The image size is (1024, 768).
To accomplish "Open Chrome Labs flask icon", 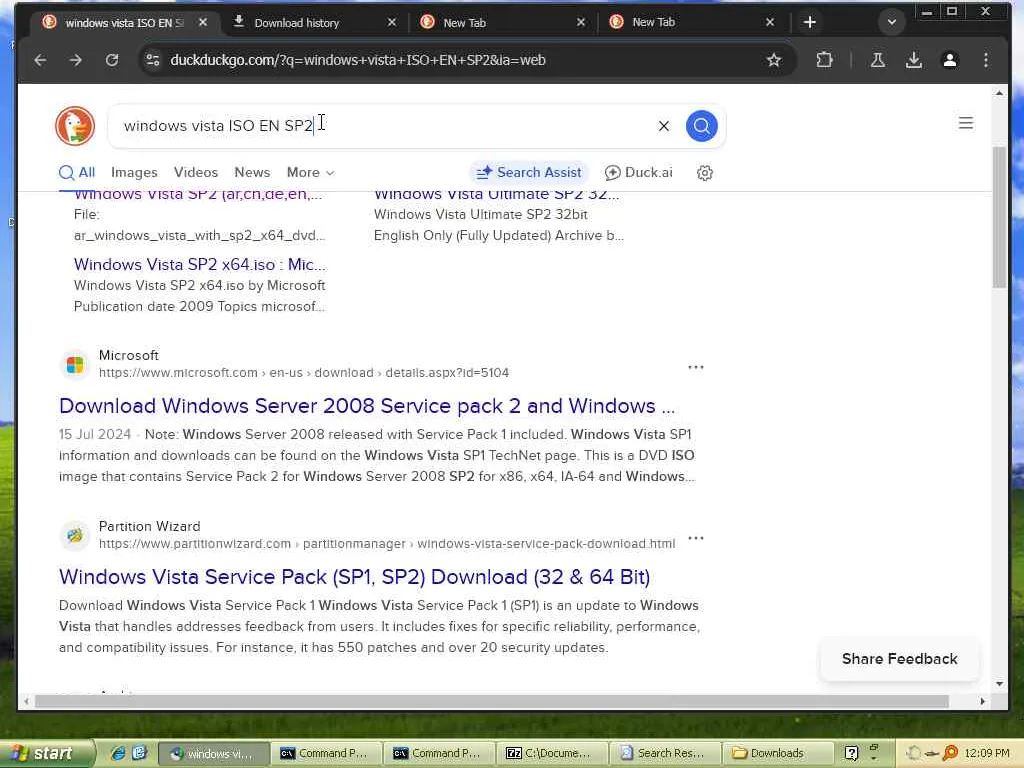I will [878, 60].
